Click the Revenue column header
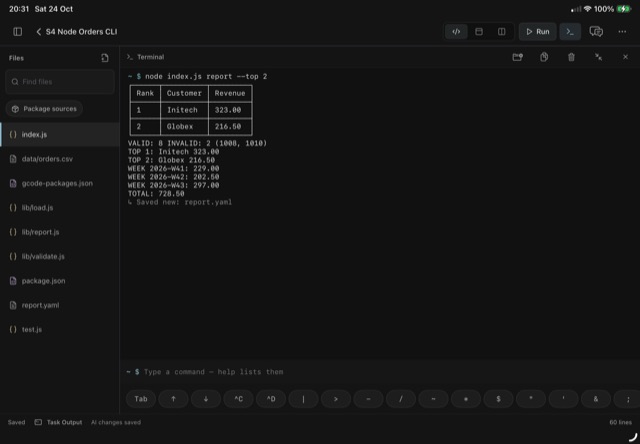 [230, 93]
